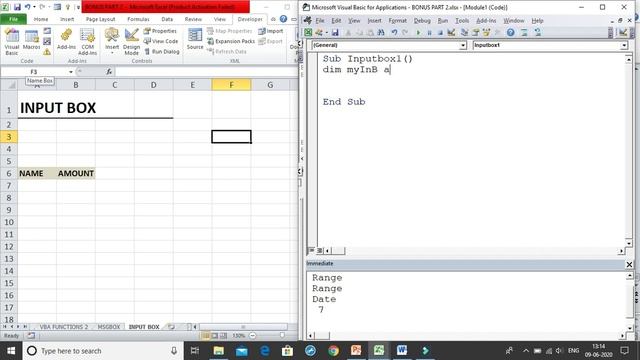
Task: Select the NAME header cell
Action: (x=37, y=173)
